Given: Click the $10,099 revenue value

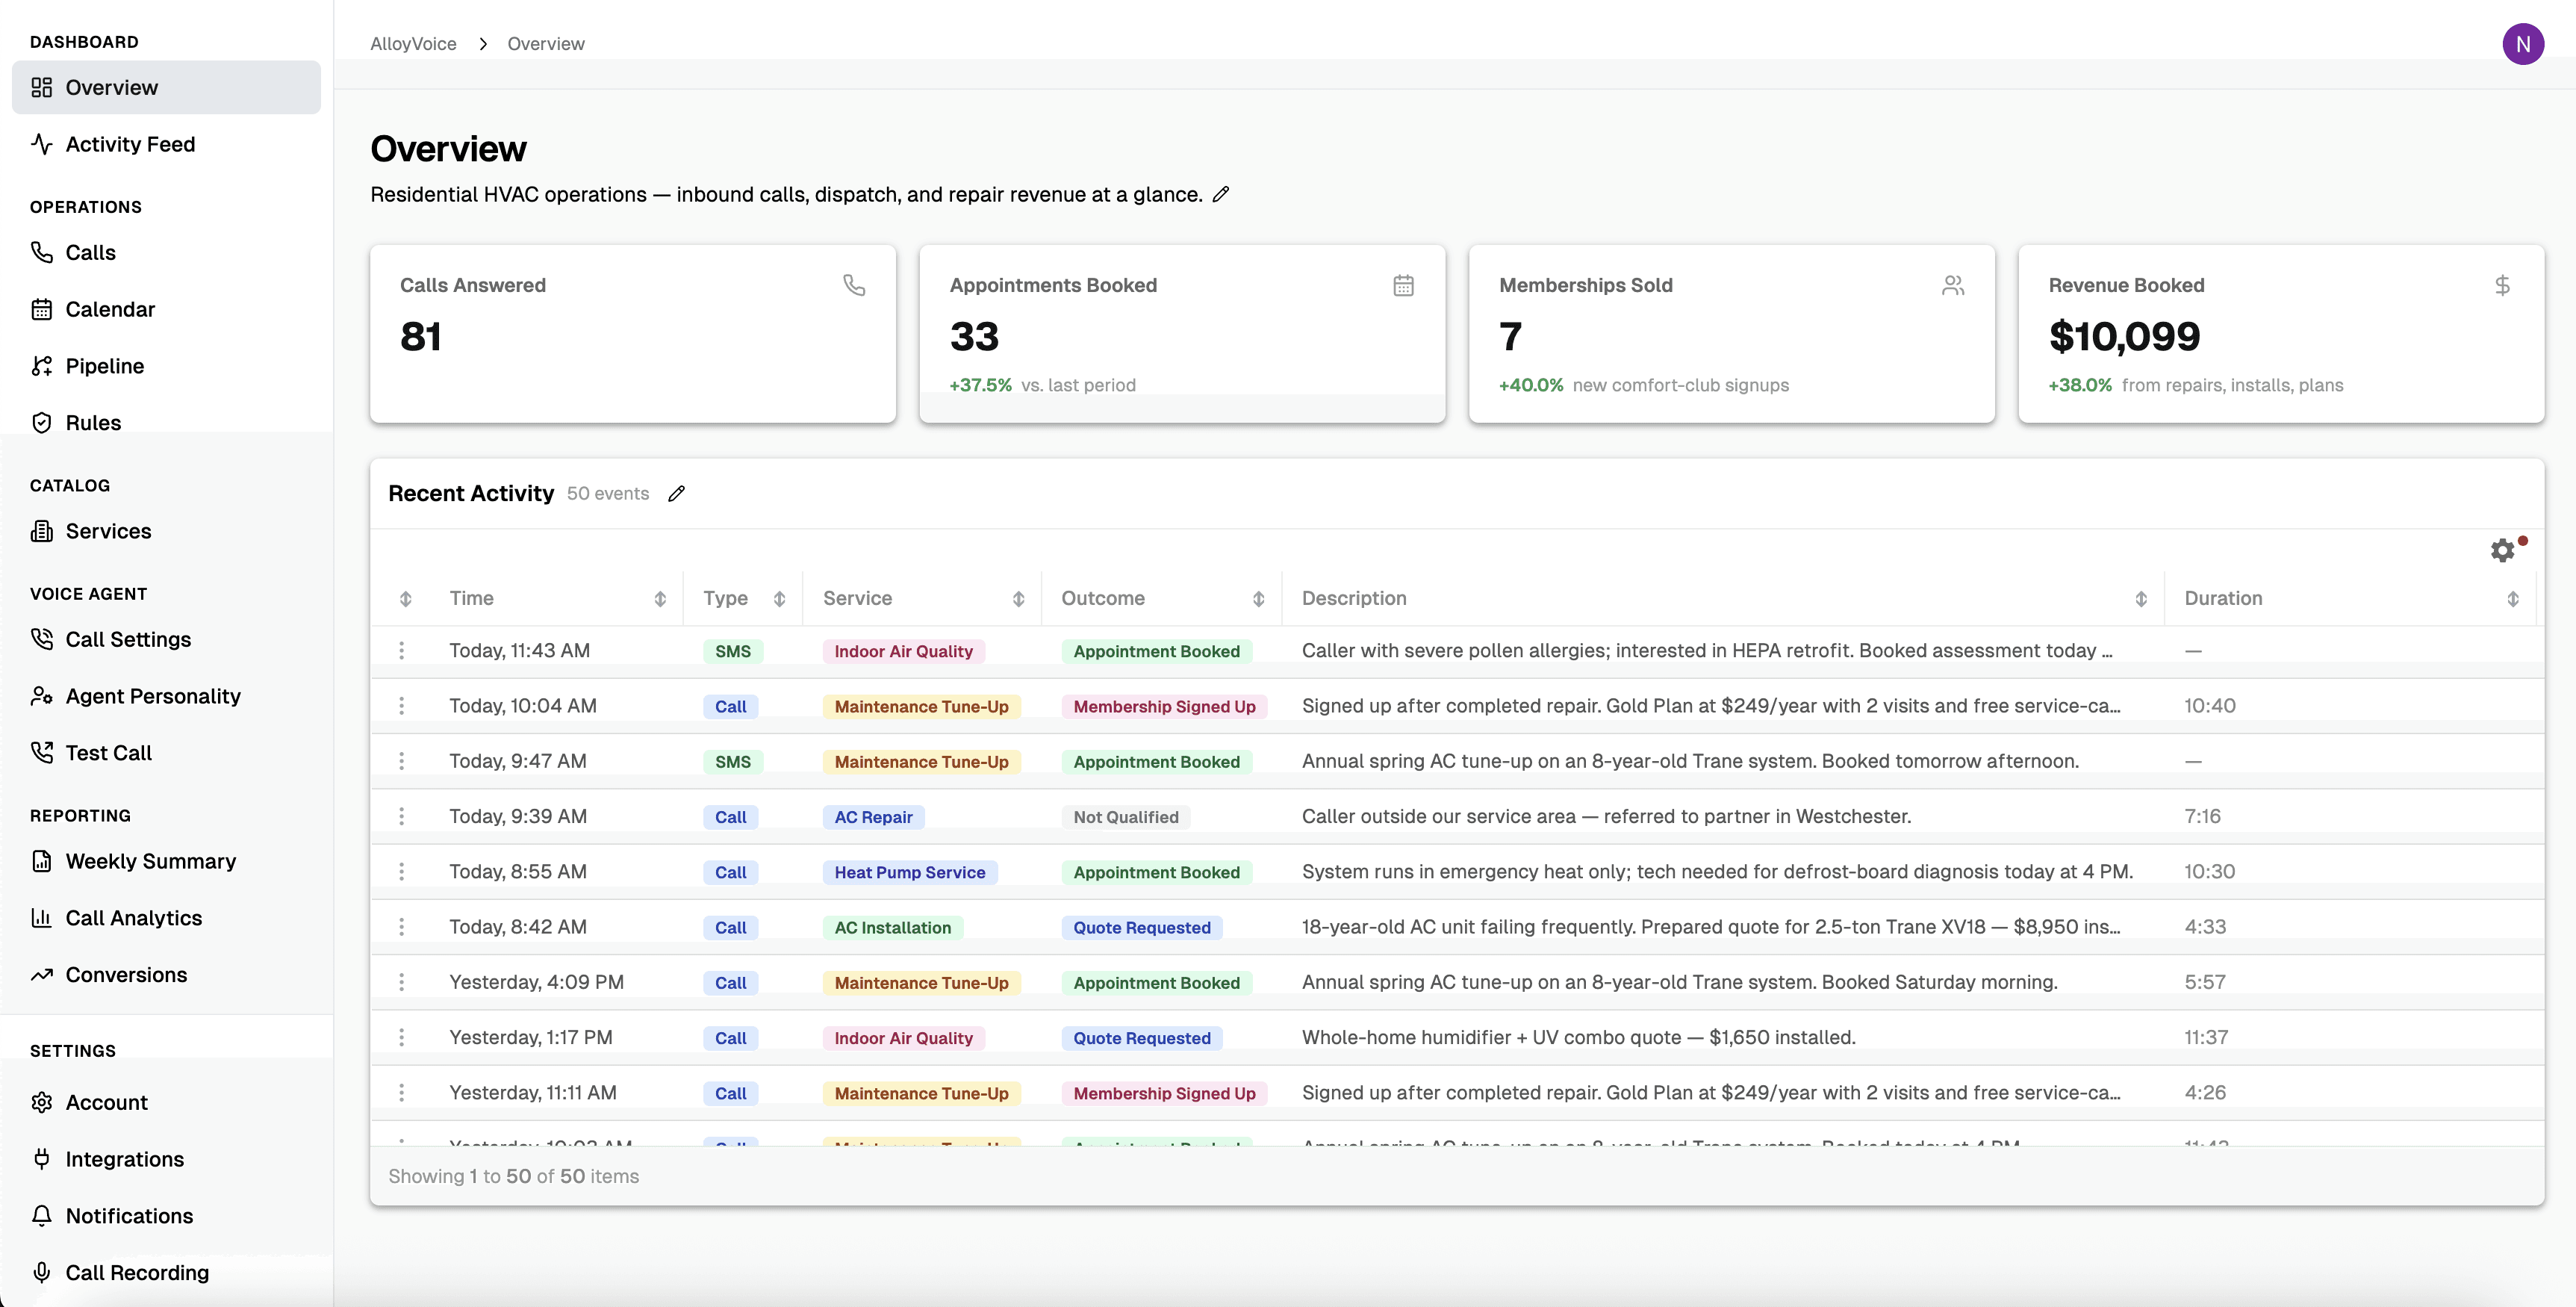Looking at the screenshot, I should [2124, 336].
